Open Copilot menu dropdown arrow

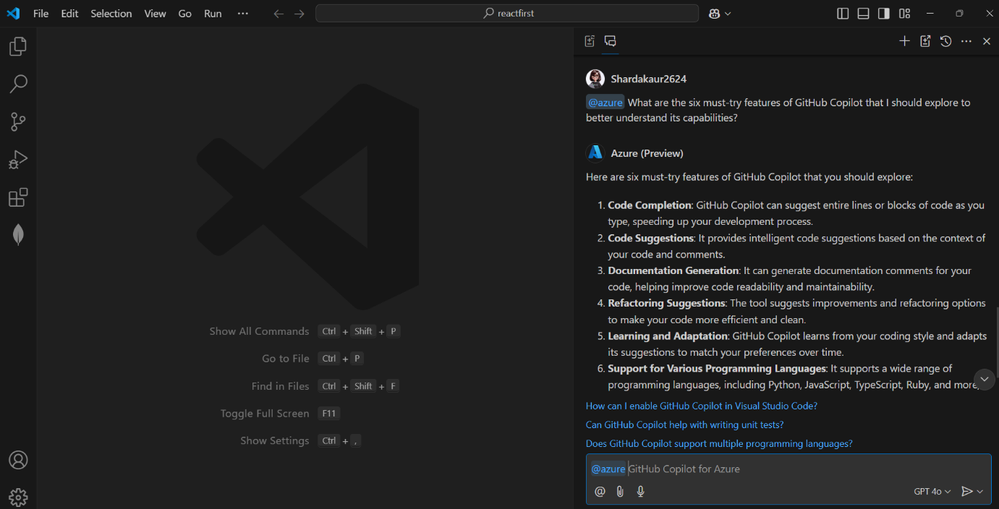click(728, 13)
